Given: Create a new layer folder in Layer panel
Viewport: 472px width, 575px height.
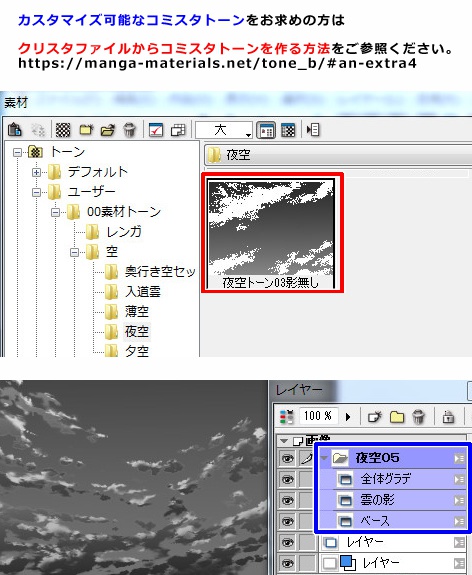Looking at the screenshot, I should click(x=397, y=417).
